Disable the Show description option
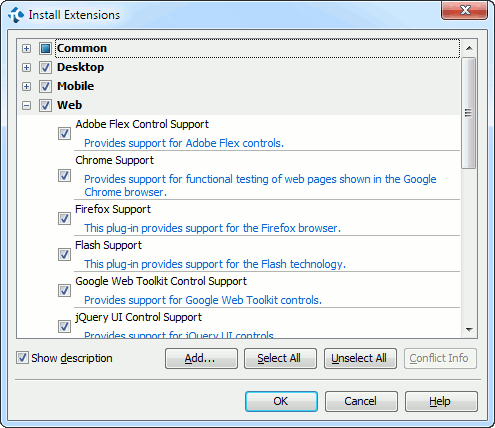Image resolution: width=495 pixels, height=428 pixels. pos(22,358)
